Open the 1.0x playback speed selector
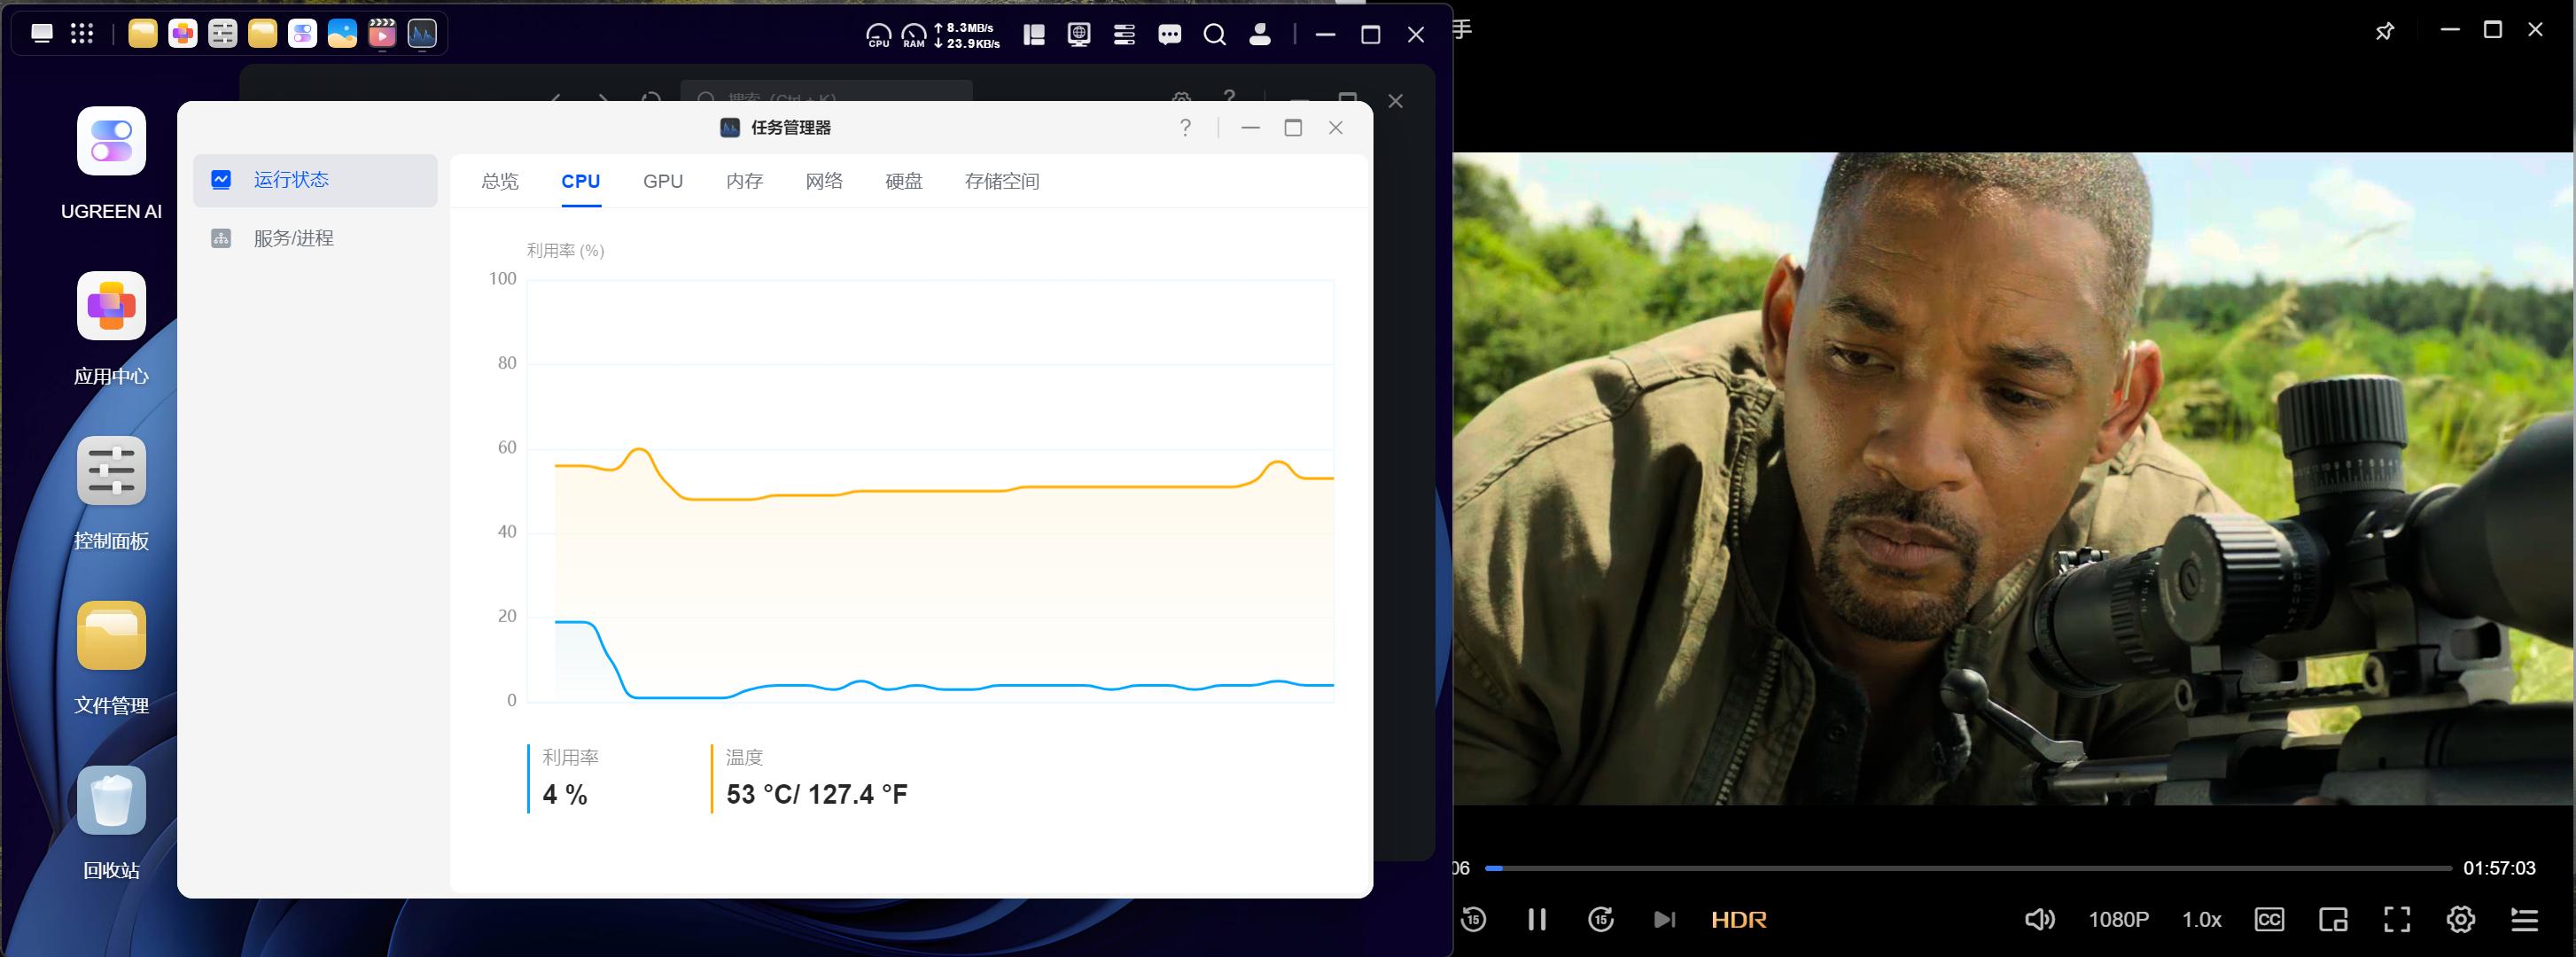 coord(2202,919)
